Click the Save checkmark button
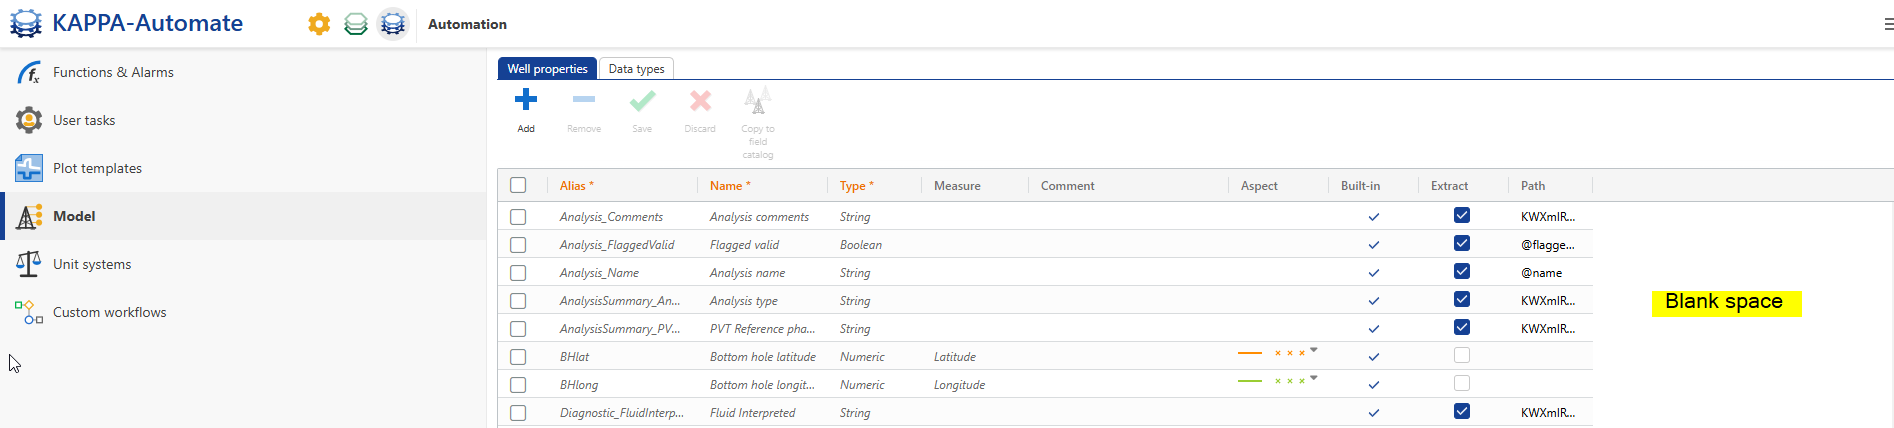Screen dimensions: 1894x428 [x=642, y=110]
